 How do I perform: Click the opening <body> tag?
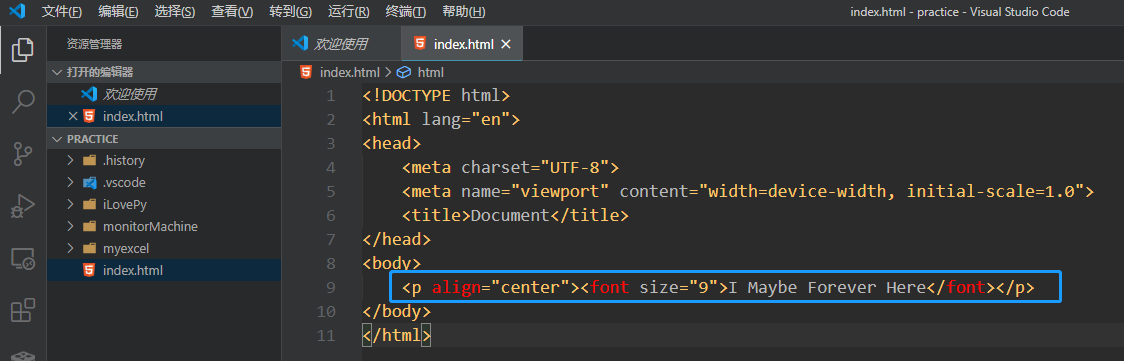click(392, 264)
